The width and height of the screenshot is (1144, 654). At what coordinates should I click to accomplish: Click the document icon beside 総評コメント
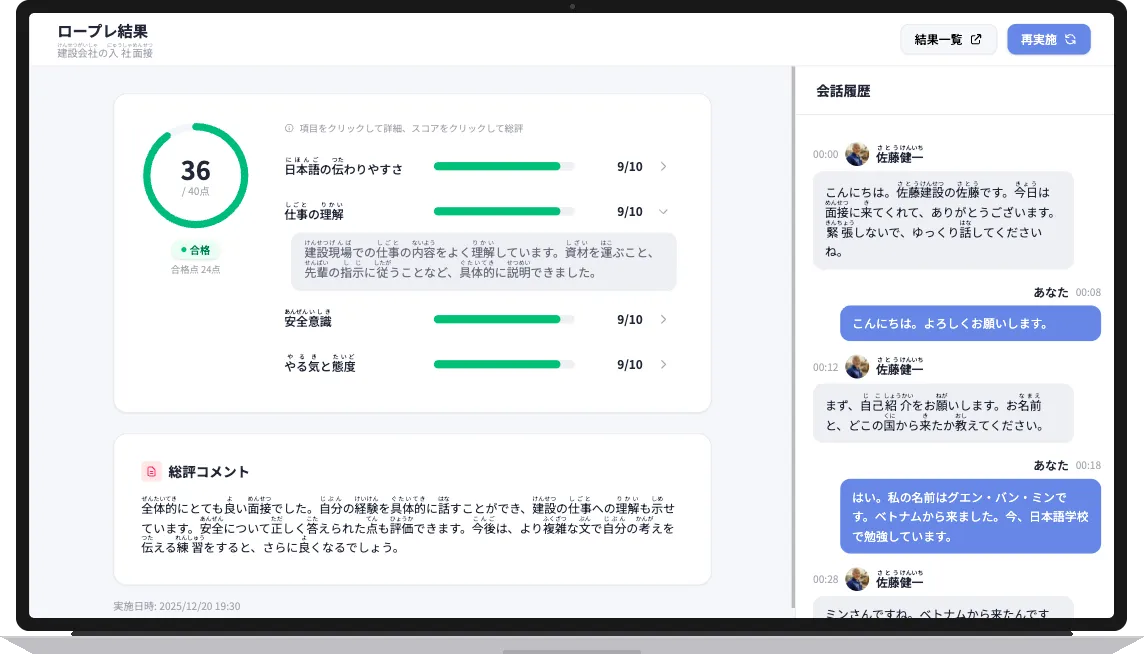click(150, 471)
